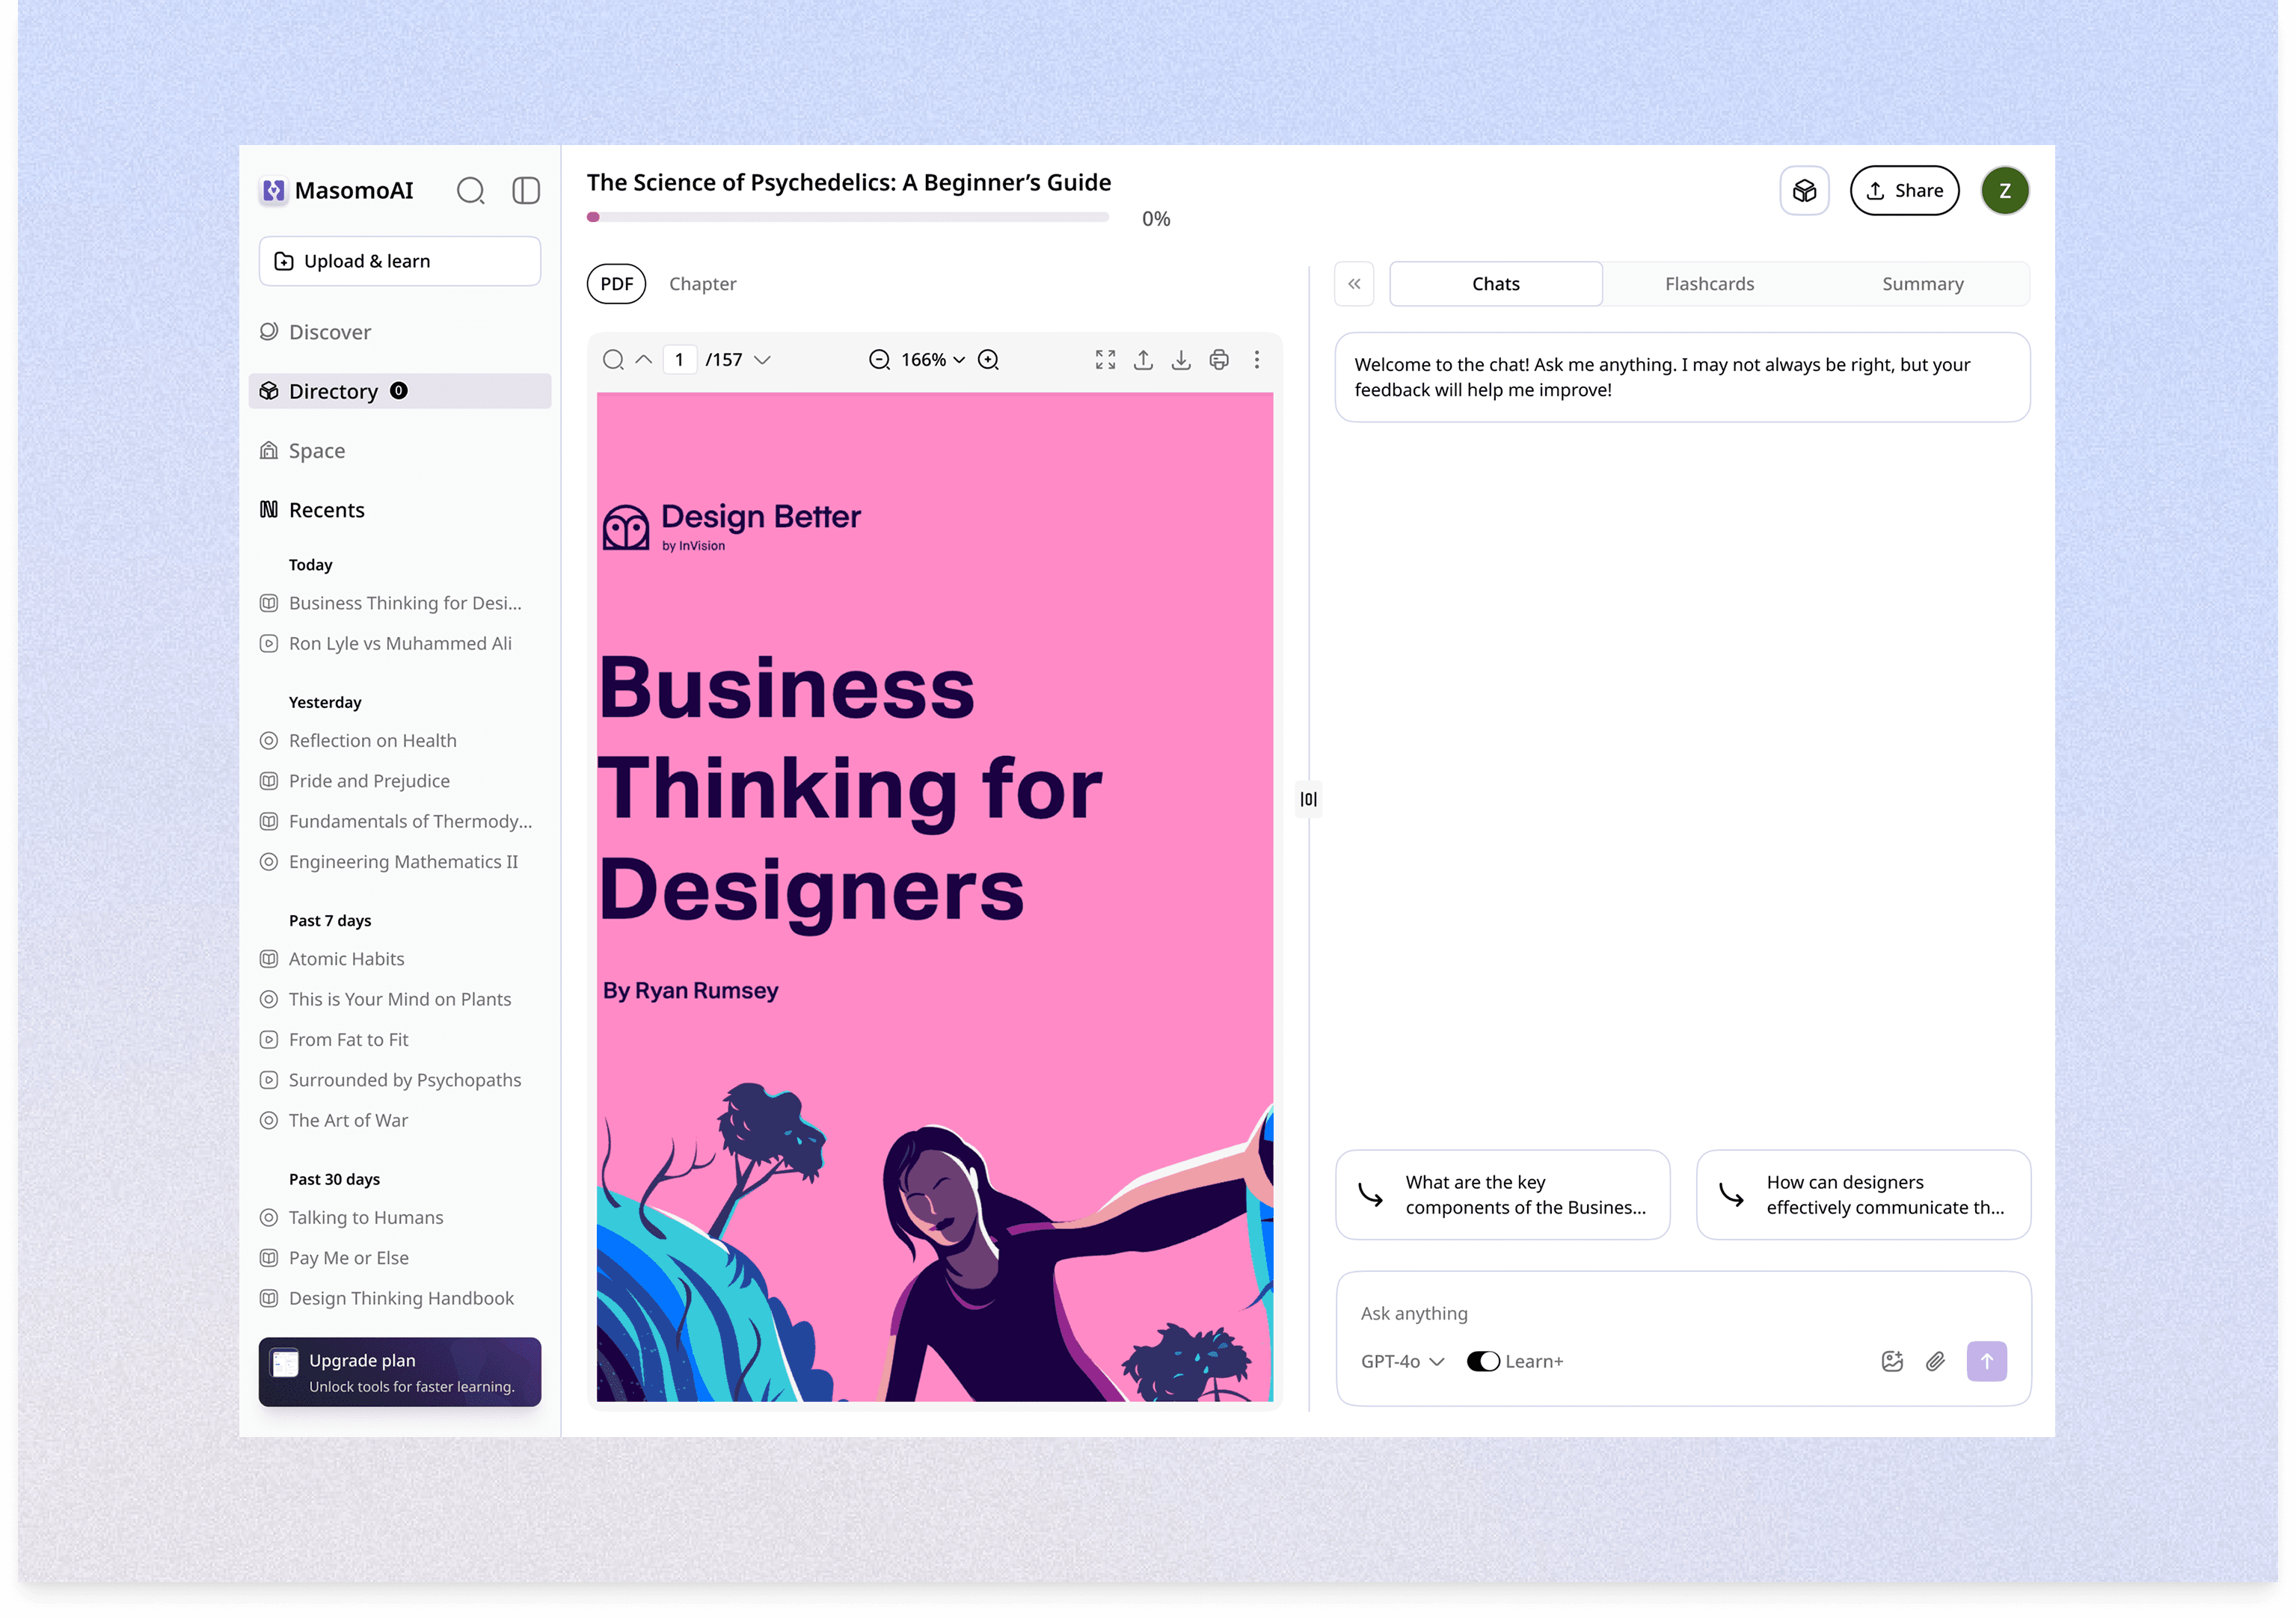
Task: Click the fullscreen icon in PDF toolbar
Action: [1105, 360]
